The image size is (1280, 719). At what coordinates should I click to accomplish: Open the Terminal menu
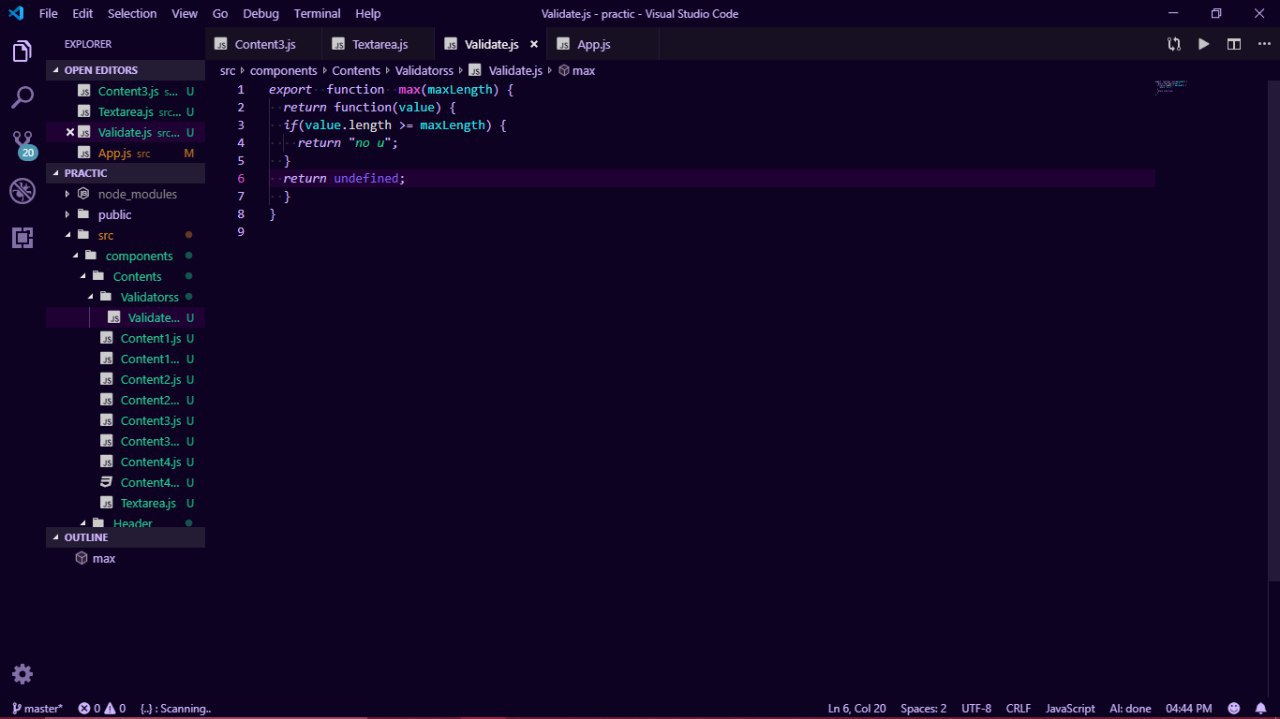pos(317,14)
